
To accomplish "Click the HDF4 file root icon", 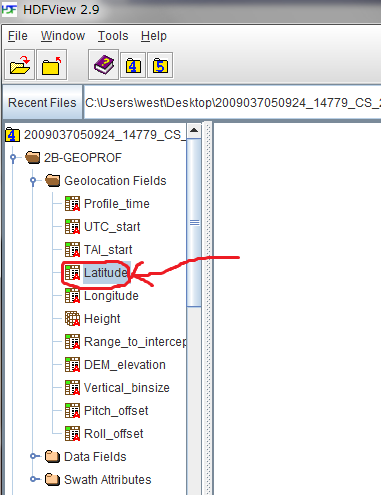I will [x=12, y=135].
